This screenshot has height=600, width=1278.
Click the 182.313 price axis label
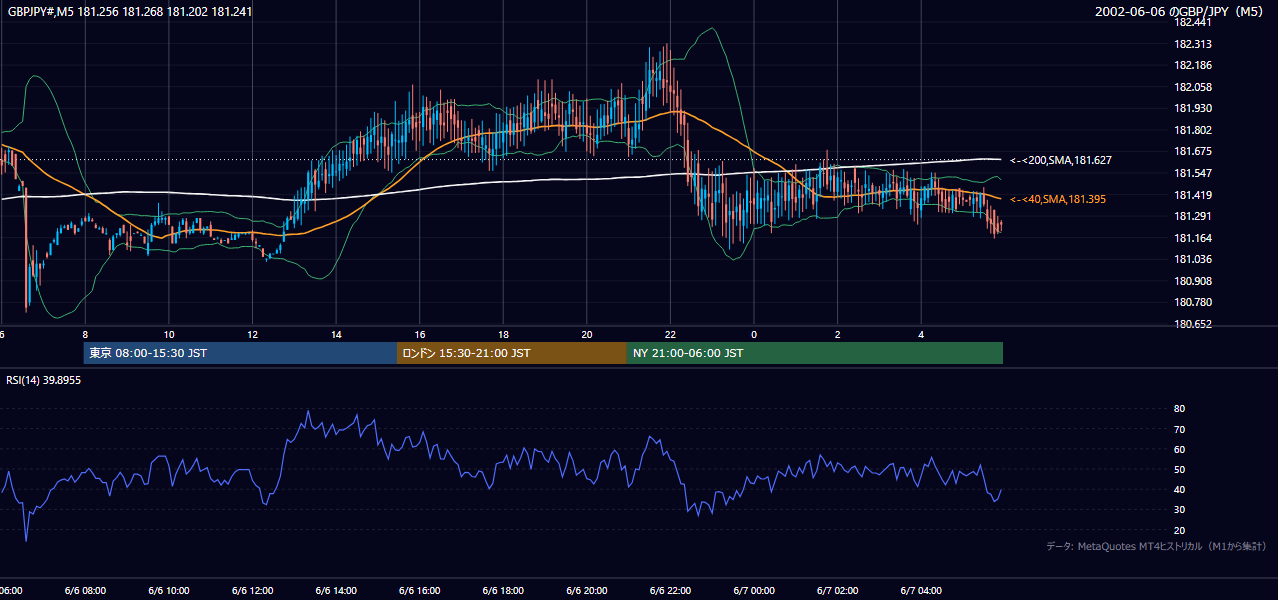[1192, 44]
